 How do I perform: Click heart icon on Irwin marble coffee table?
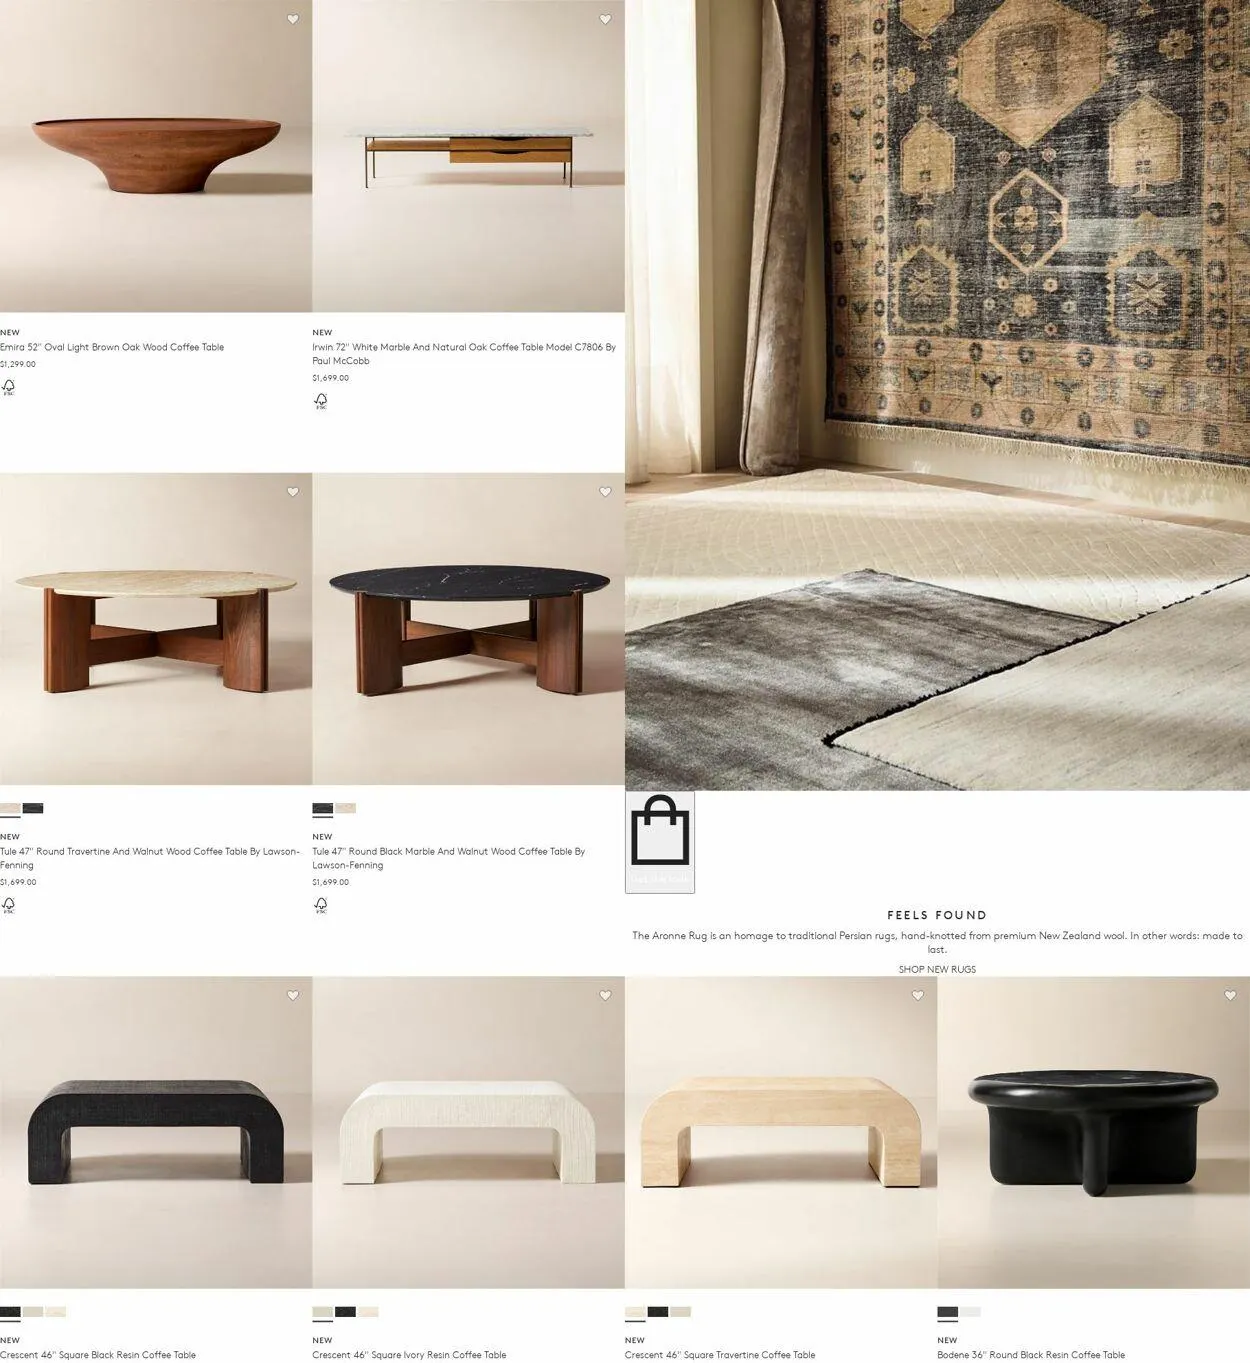[x=605, y=19]
